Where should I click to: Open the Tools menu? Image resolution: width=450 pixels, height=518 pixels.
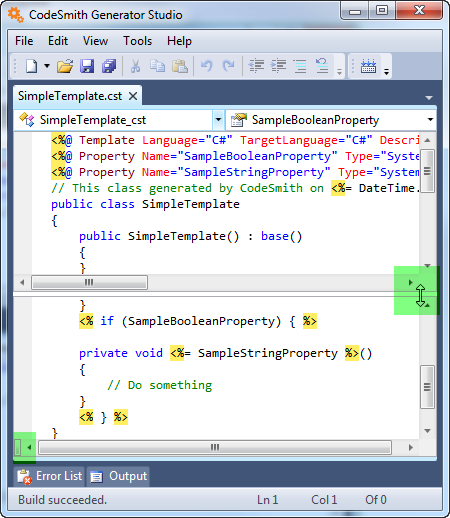(138, 41)
